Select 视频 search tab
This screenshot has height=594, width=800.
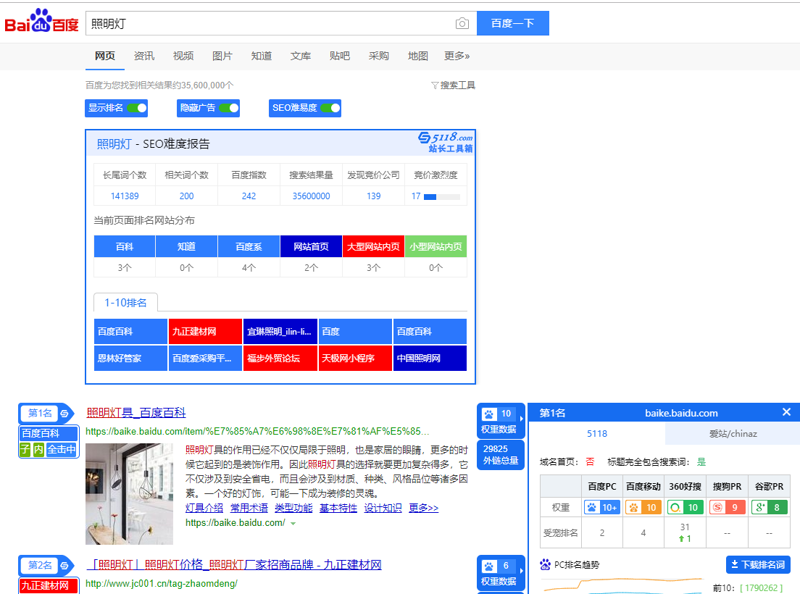coord(183,56)
